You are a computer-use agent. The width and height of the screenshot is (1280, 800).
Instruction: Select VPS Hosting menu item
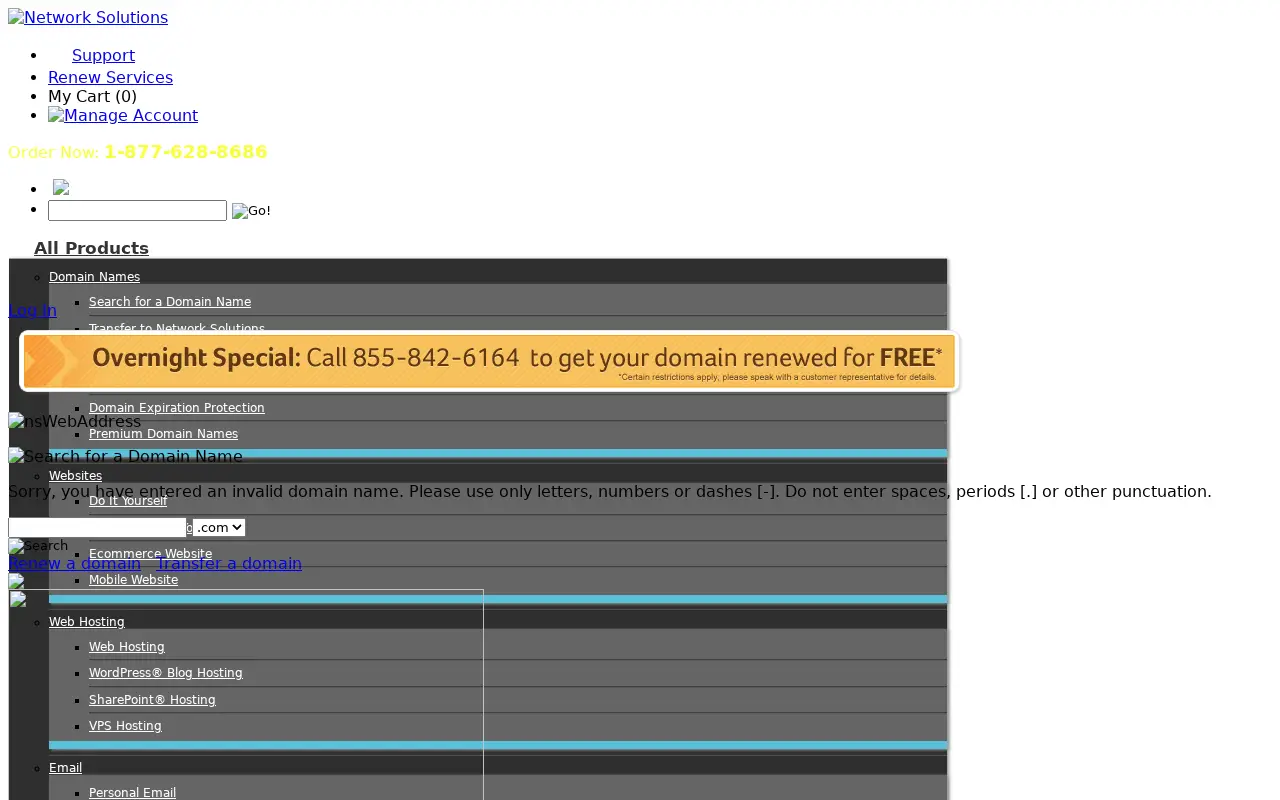pyautogui.click(x=125, y=726)
